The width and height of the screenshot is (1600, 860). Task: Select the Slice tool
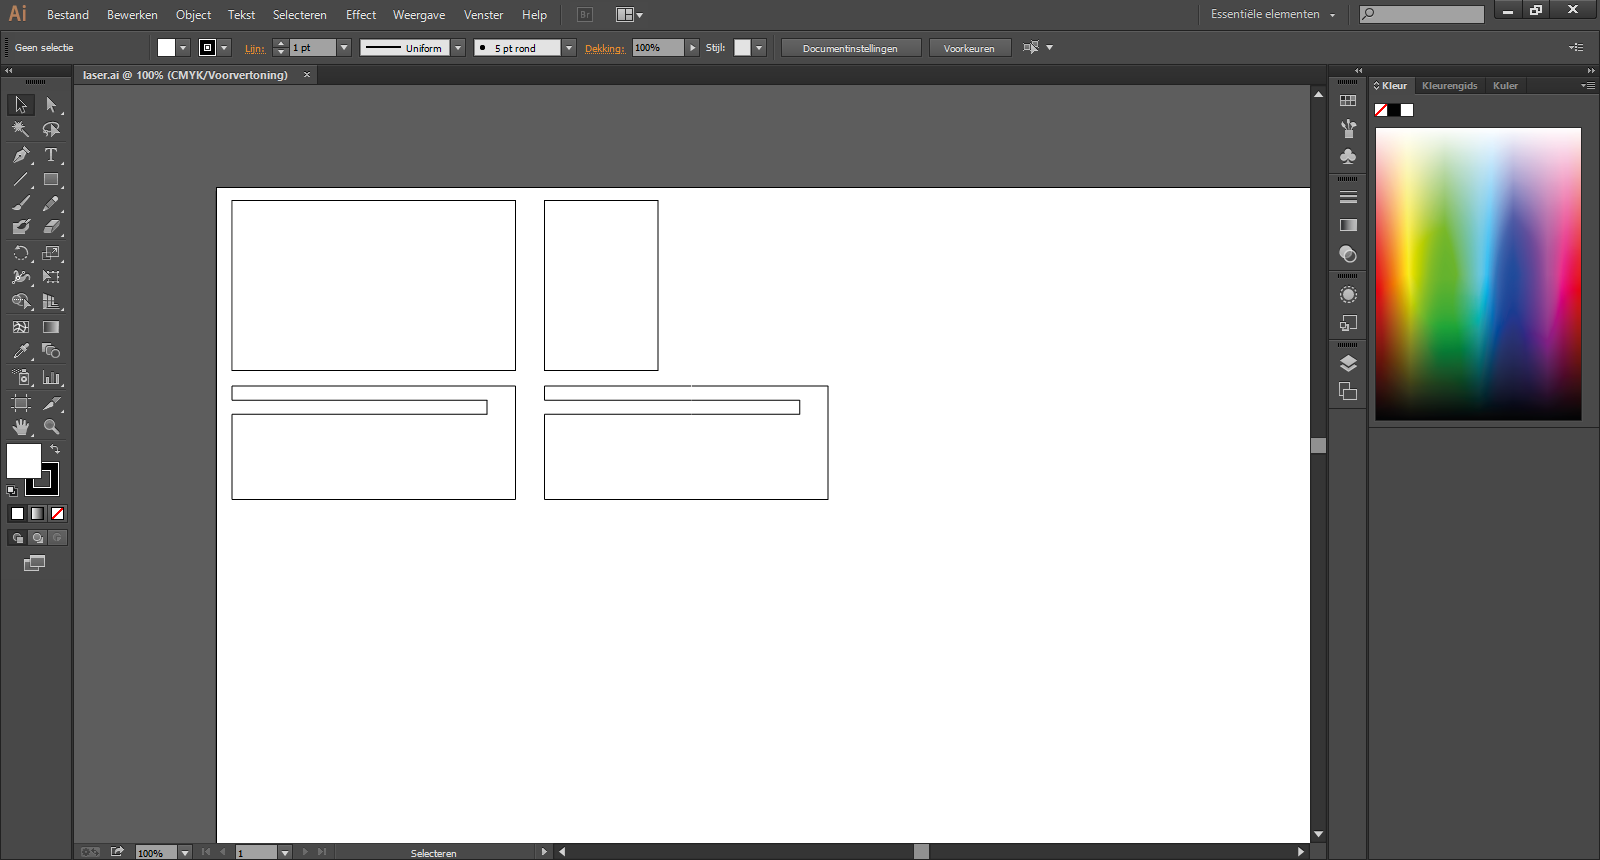[x=51, y=403]
